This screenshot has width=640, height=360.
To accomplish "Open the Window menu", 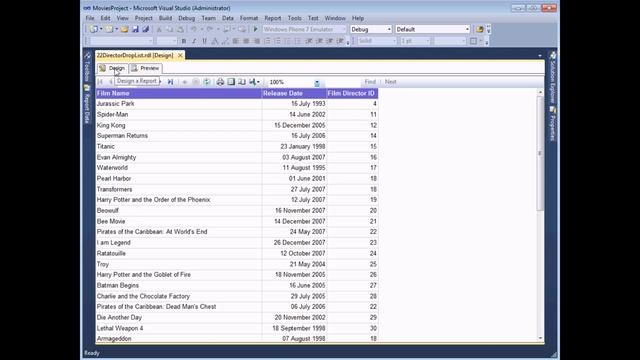I will [335, 18].
